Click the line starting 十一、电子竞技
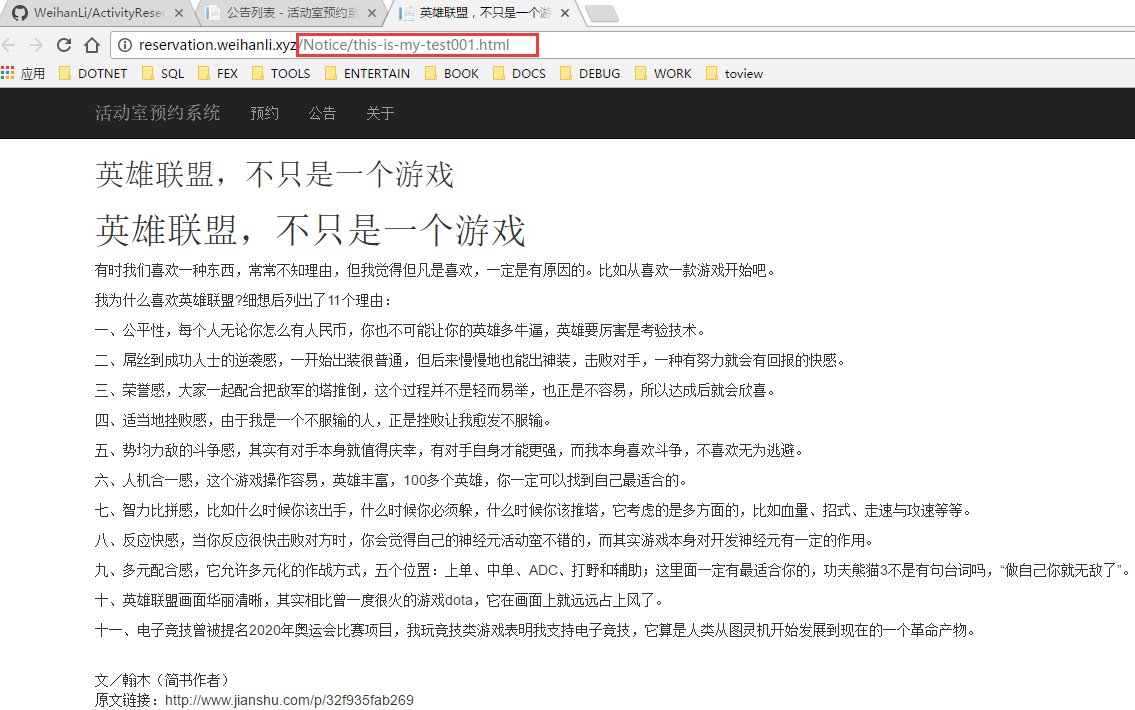Image resolution: width=1135 pixels, height=710 pixels. point(536,630)
